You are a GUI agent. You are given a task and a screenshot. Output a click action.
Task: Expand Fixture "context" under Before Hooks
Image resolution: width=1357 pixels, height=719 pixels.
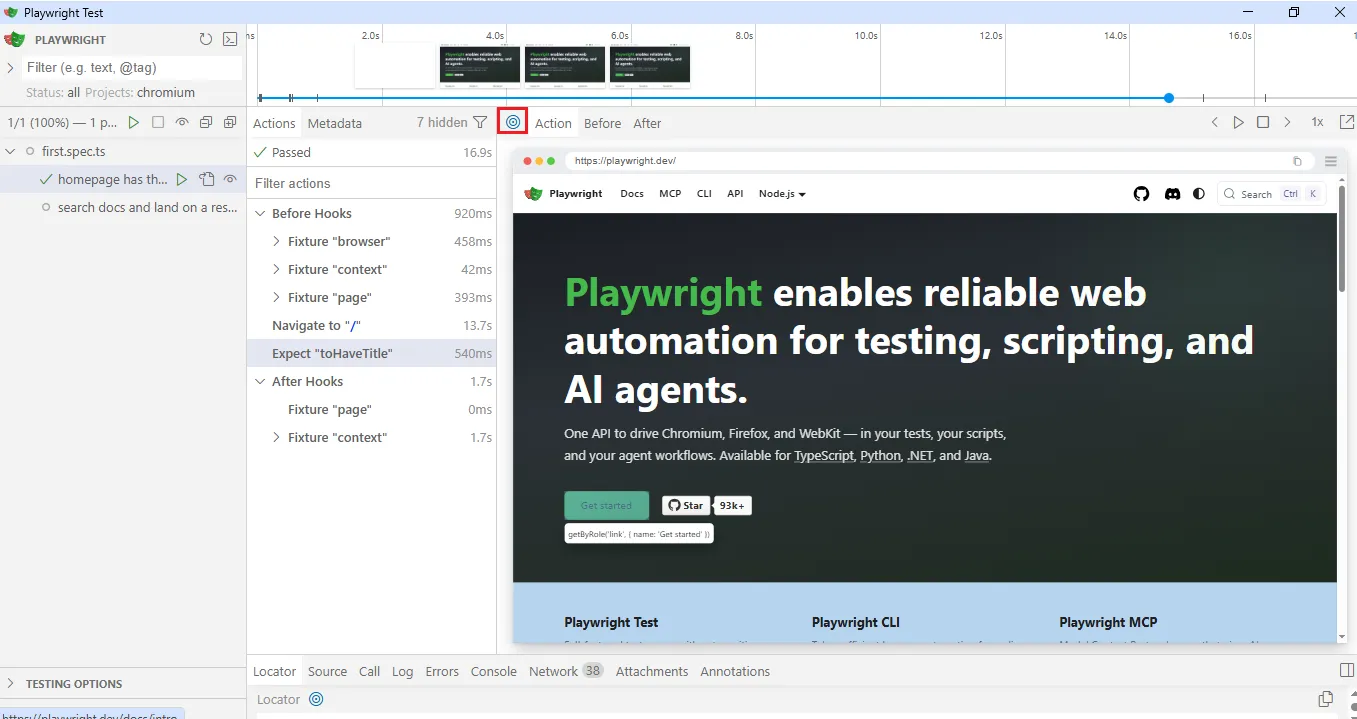pos(276,269)
